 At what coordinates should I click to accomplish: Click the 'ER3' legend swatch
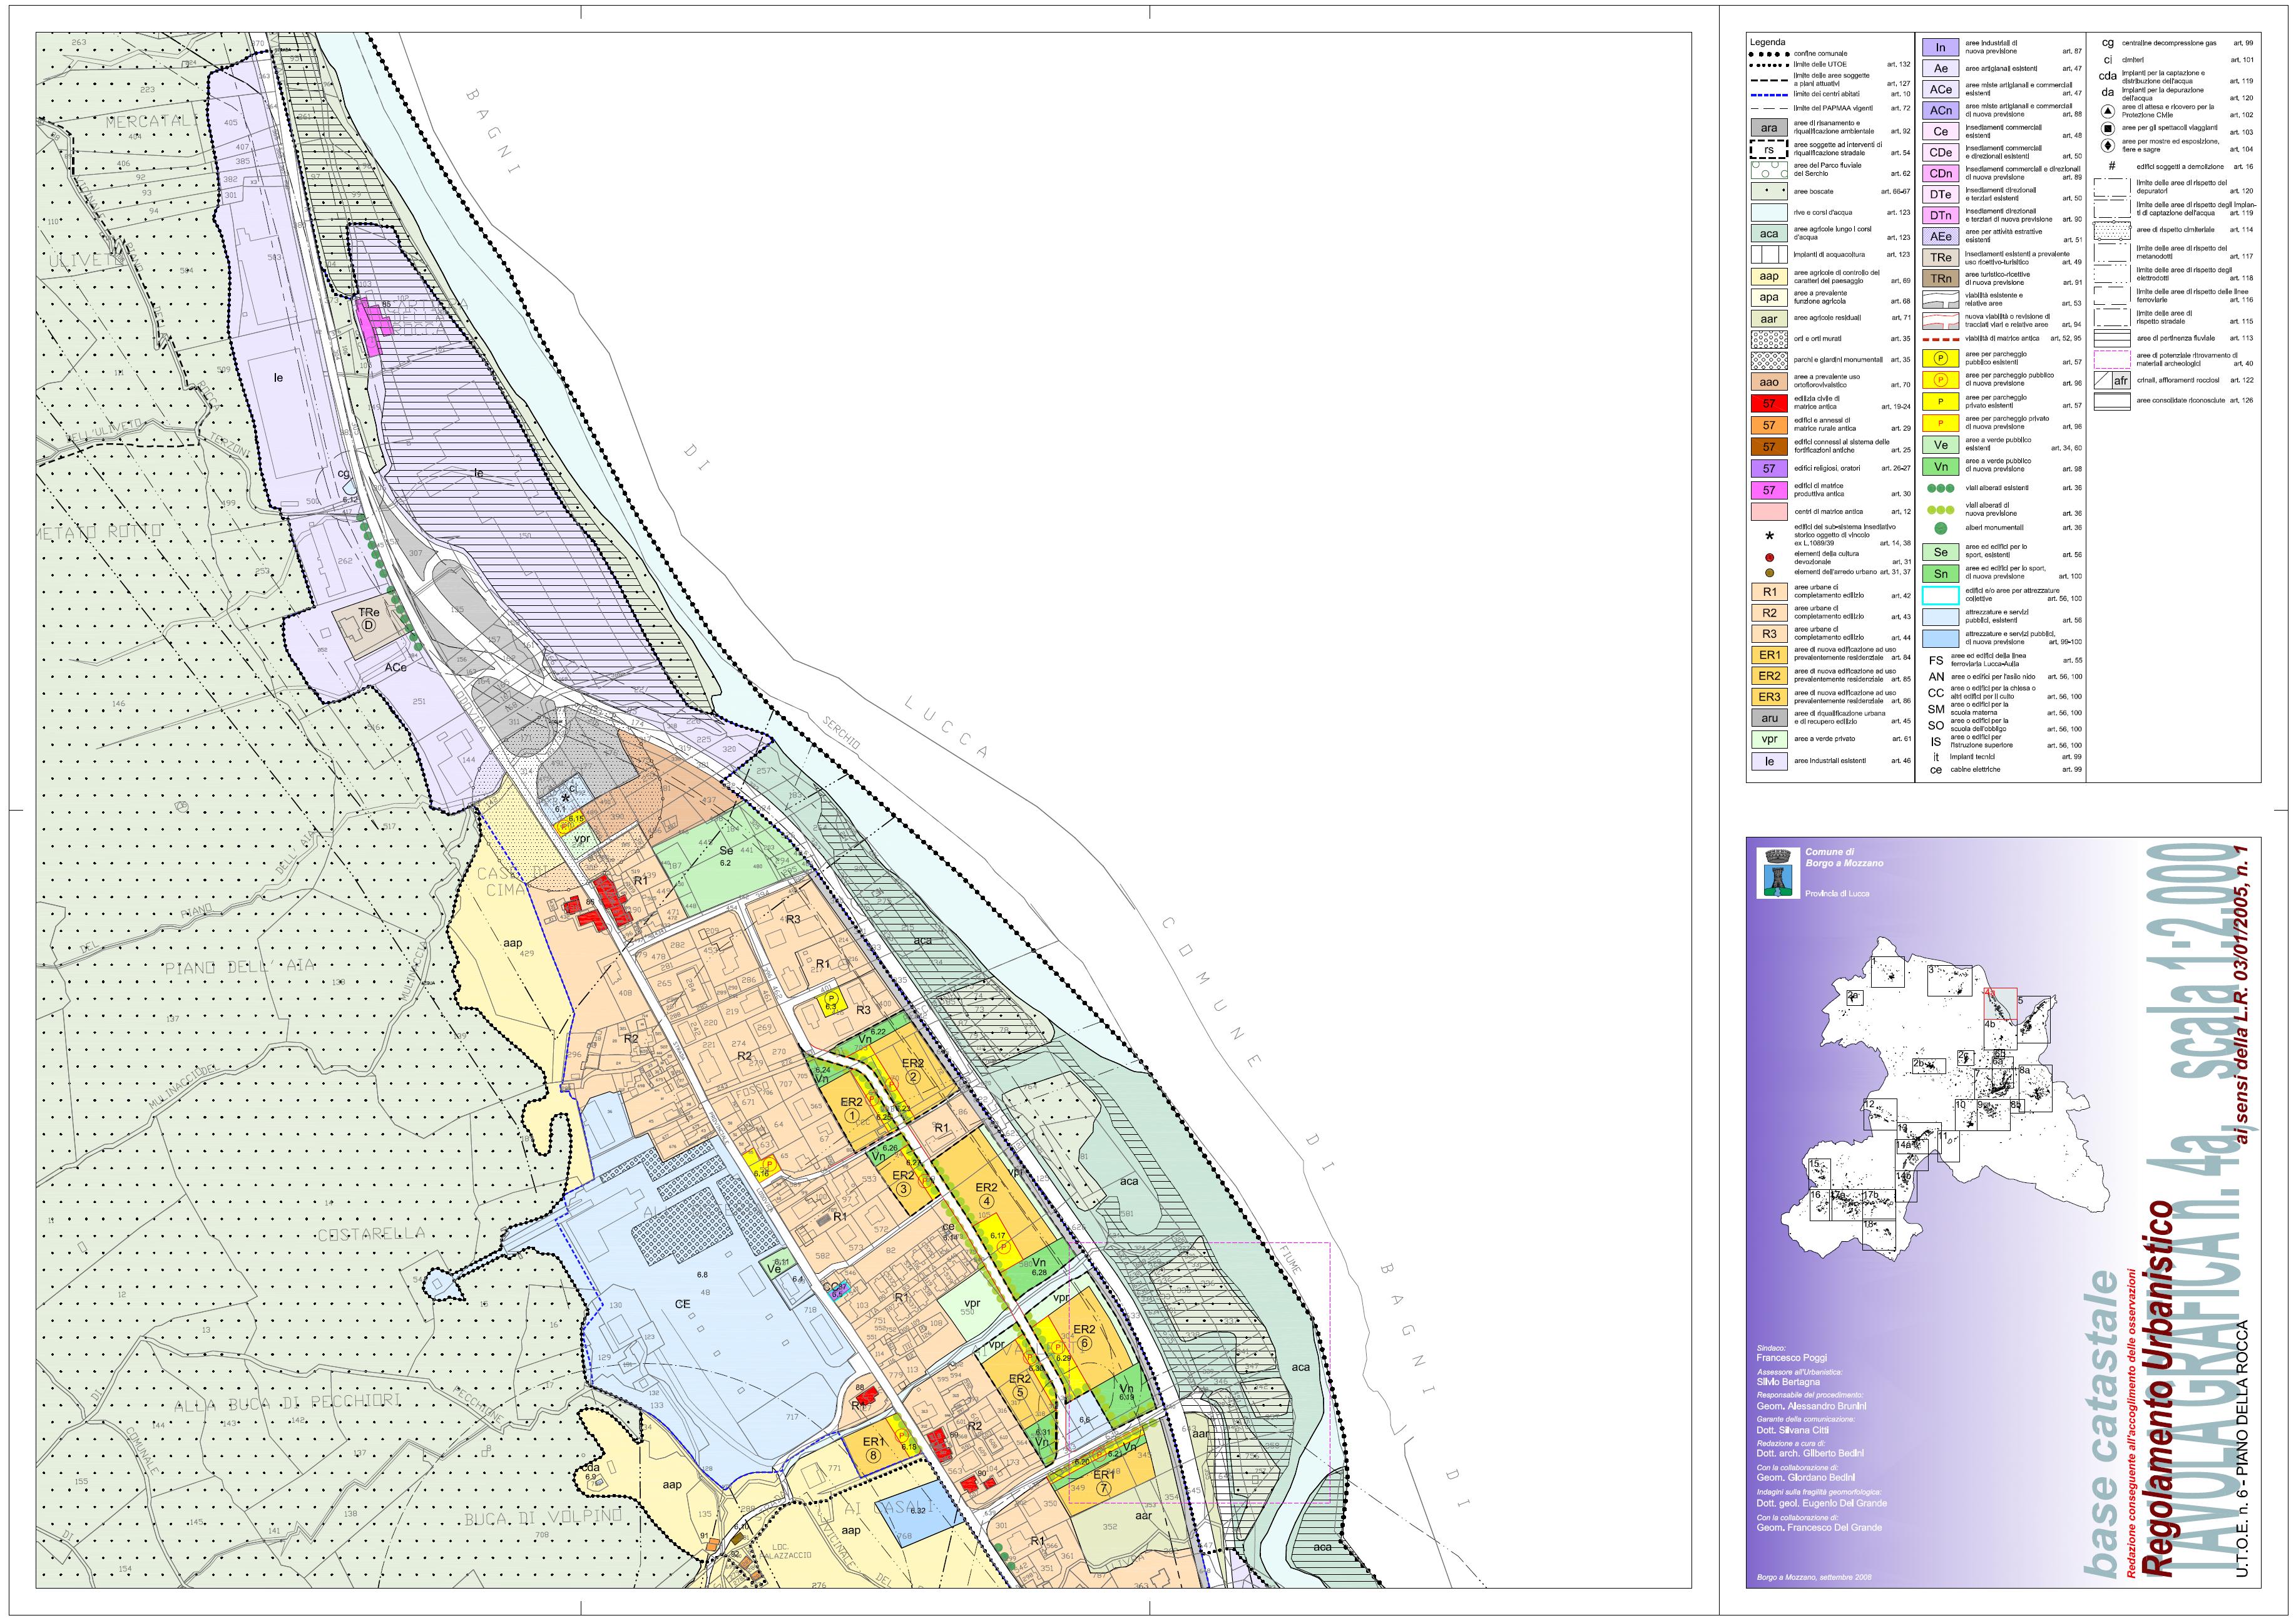(x=1769, y=697)
